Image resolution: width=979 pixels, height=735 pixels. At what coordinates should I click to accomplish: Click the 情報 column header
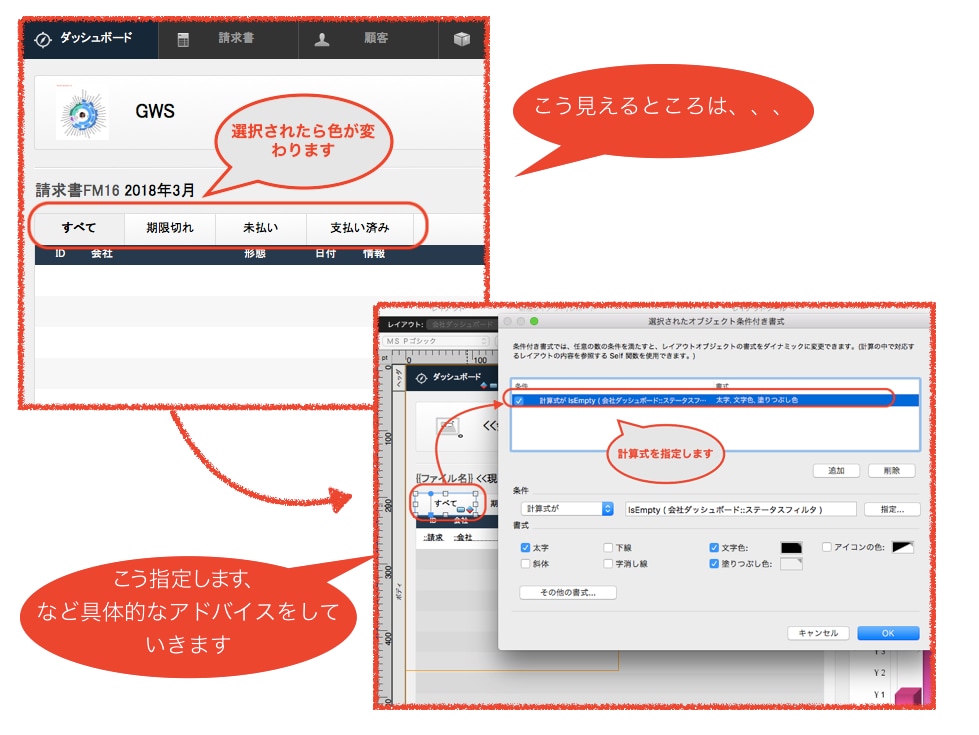(x=374, y=254)
